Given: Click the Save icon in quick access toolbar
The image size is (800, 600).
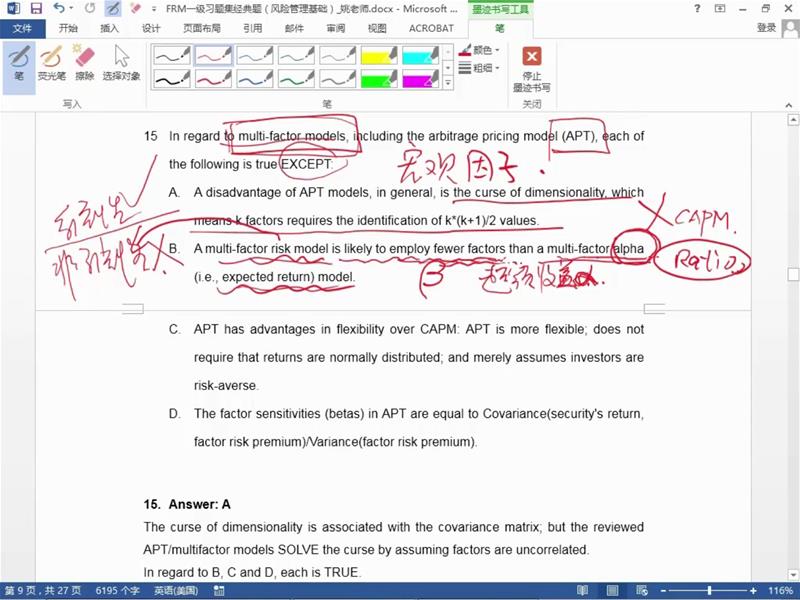Looking at the screenshot, I should point(35,8).
